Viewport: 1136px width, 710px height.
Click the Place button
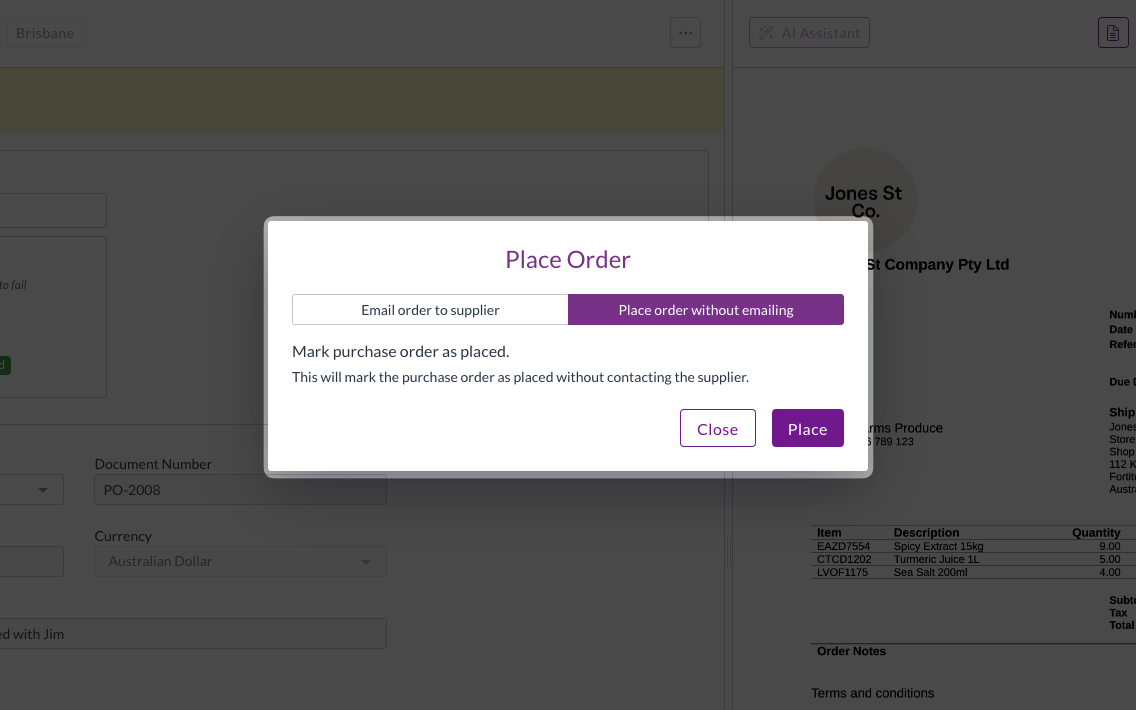coord(807,428)
